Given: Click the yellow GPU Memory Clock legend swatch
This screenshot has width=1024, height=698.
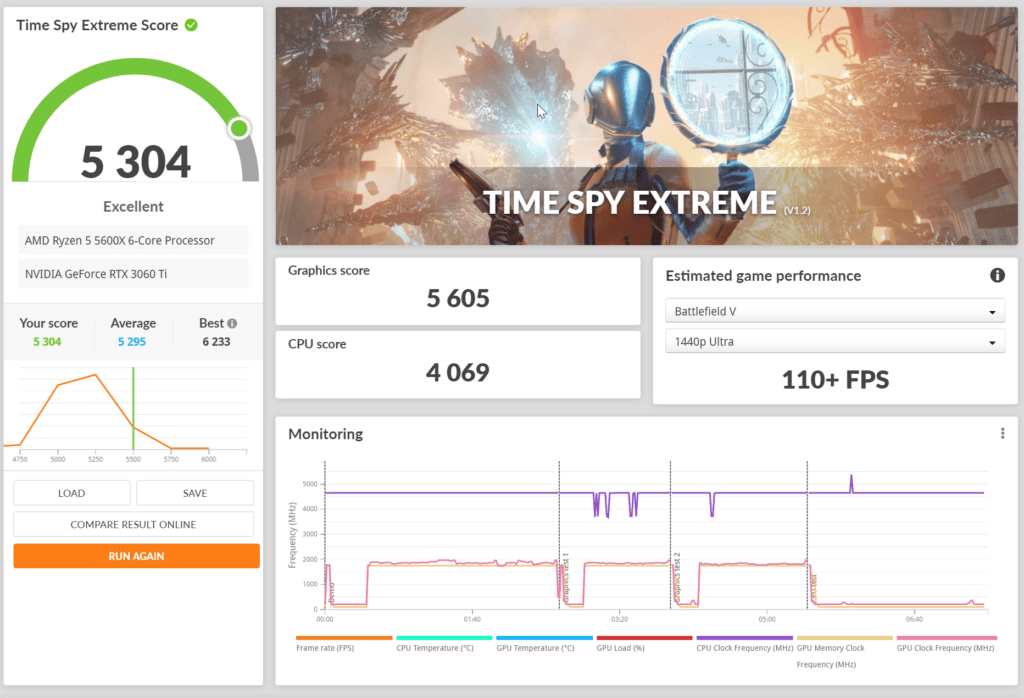Looking at the screenshot, I should click(x=845, y=638).
